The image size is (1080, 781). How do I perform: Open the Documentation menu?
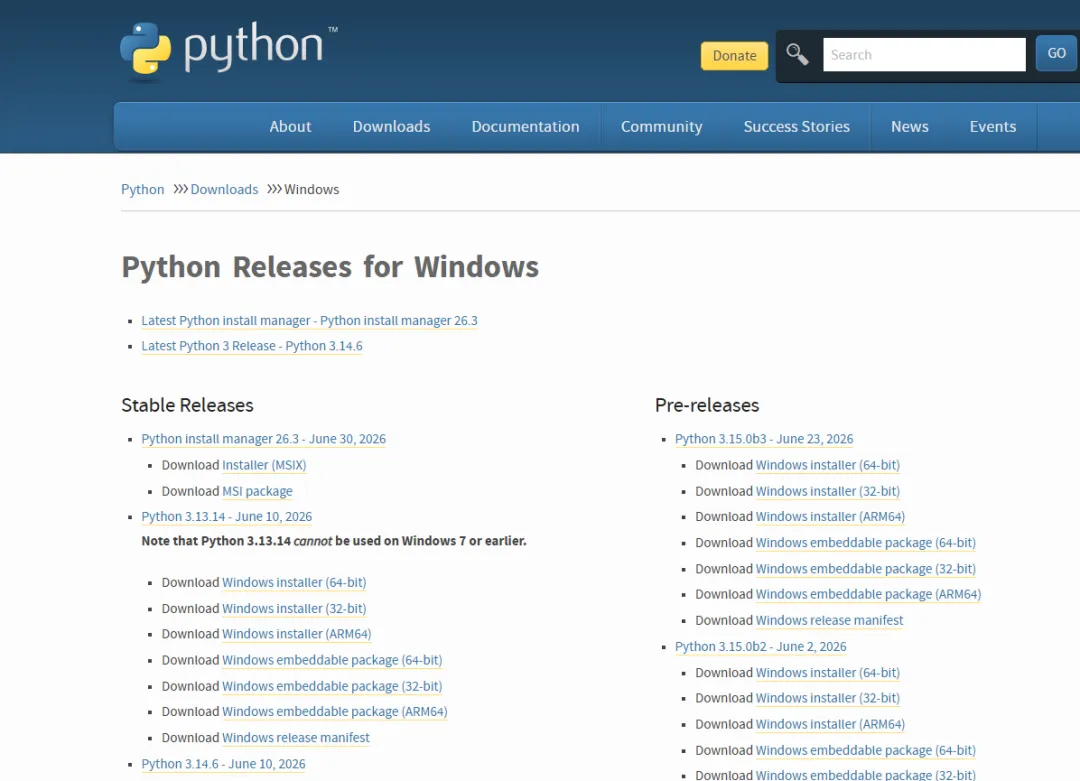click(x=526, y=127)
